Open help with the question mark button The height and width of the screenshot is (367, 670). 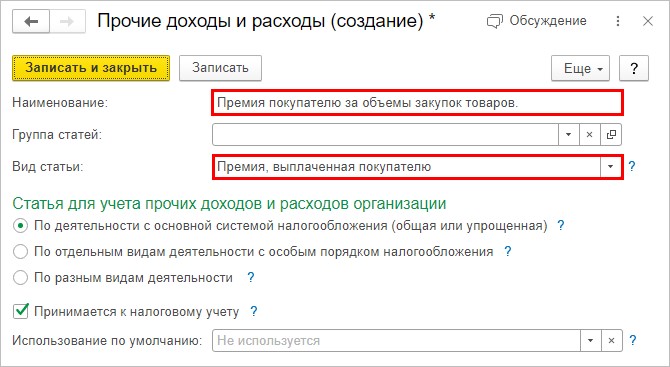click(x=634, y=68)
